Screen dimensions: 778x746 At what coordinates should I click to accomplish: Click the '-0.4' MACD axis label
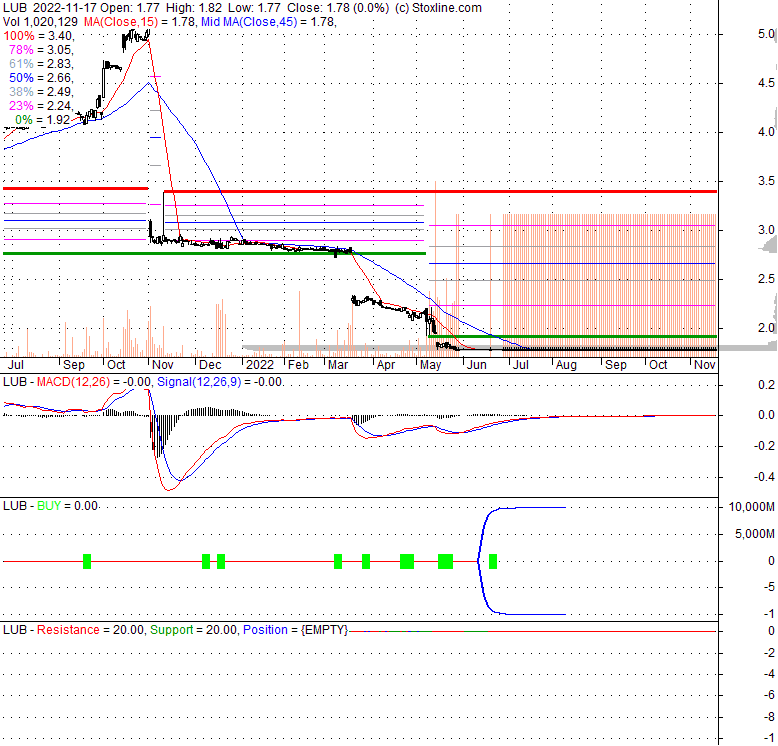[x=764, y=477]
